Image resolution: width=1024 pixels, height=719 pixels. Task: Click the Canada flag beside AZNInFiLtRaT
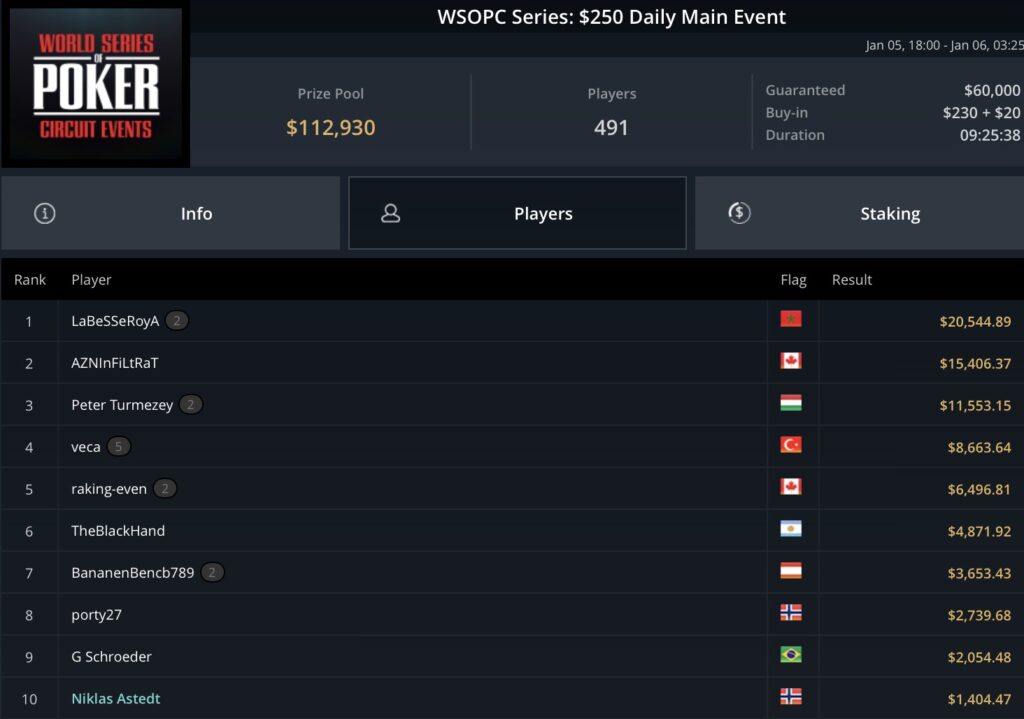pyautogui.click(x=791, y=360)
